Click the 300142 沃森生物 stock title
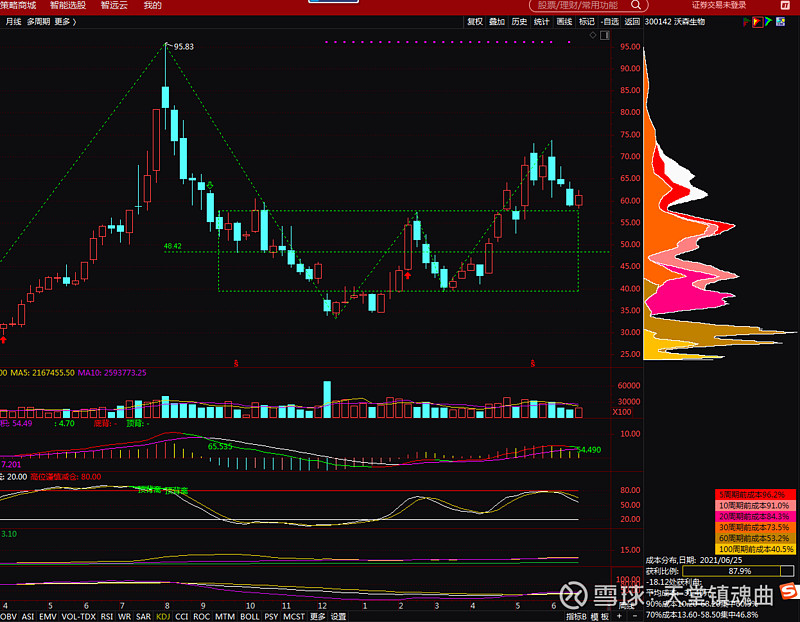The height and width of the screenshot is (622, 800). tap(674, 21)
